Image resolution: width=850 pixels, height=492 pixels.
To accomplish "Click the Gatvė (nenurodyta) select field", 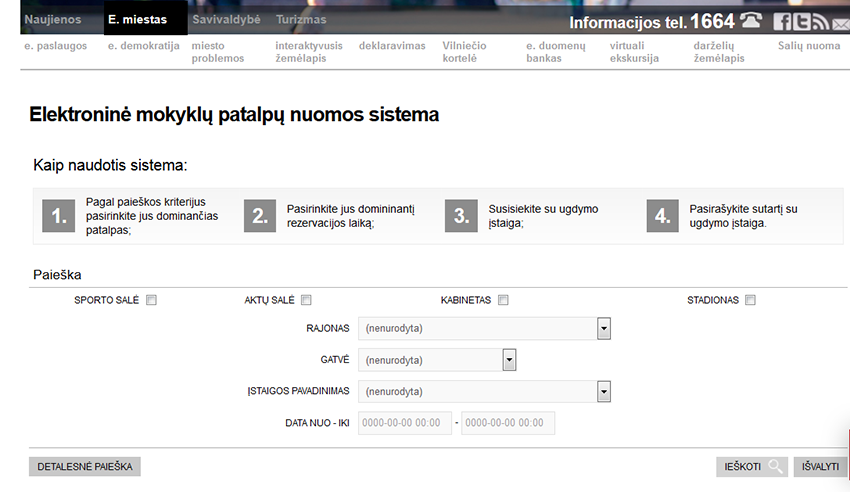I will [437, 360].
